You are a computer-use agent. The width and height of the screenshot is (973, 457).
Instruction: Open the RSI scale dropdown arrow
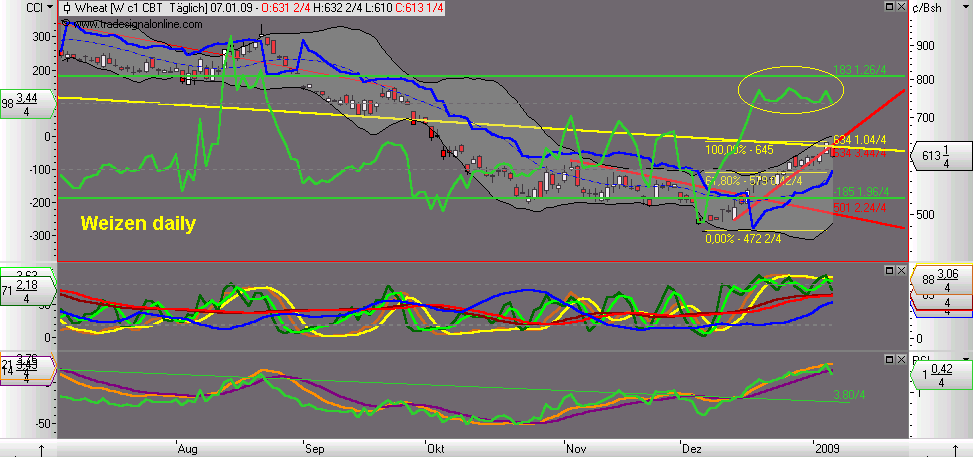(x=964, y=358)
